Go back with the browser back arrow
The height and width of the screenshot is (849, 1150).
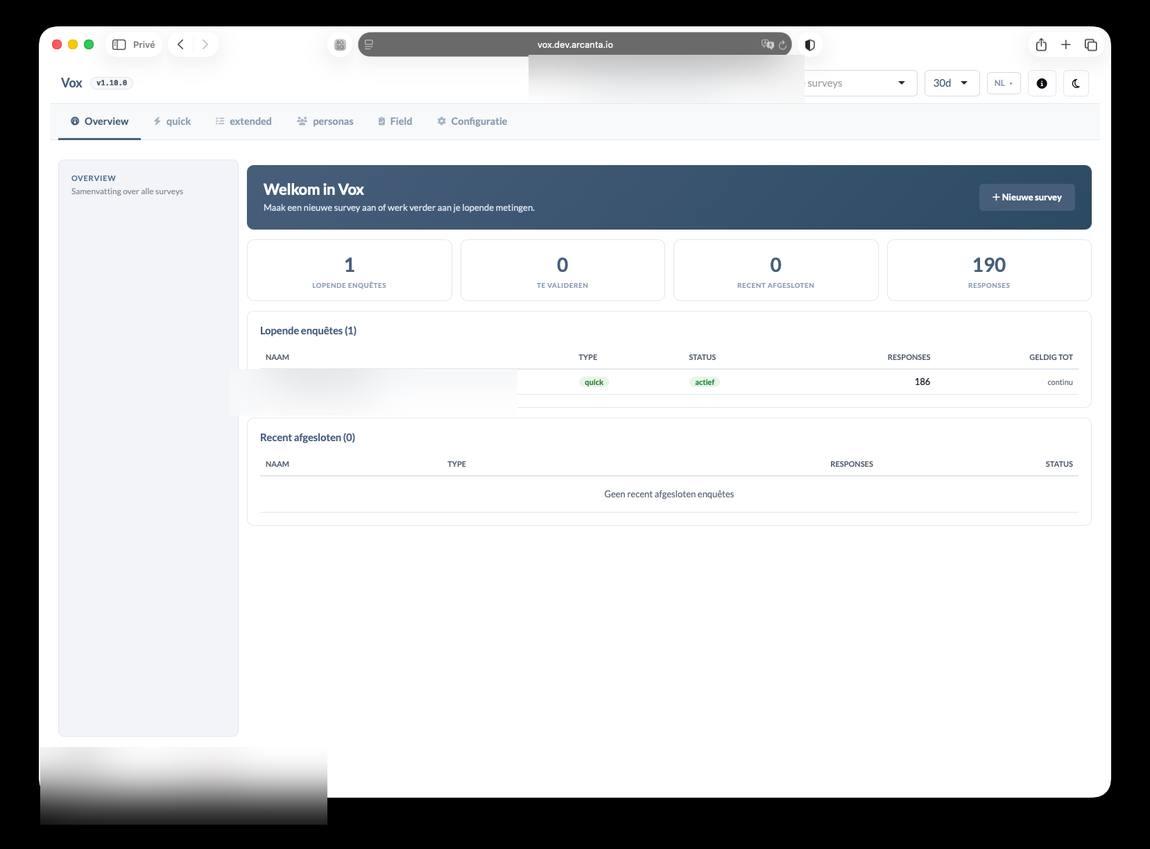point(180,45)
